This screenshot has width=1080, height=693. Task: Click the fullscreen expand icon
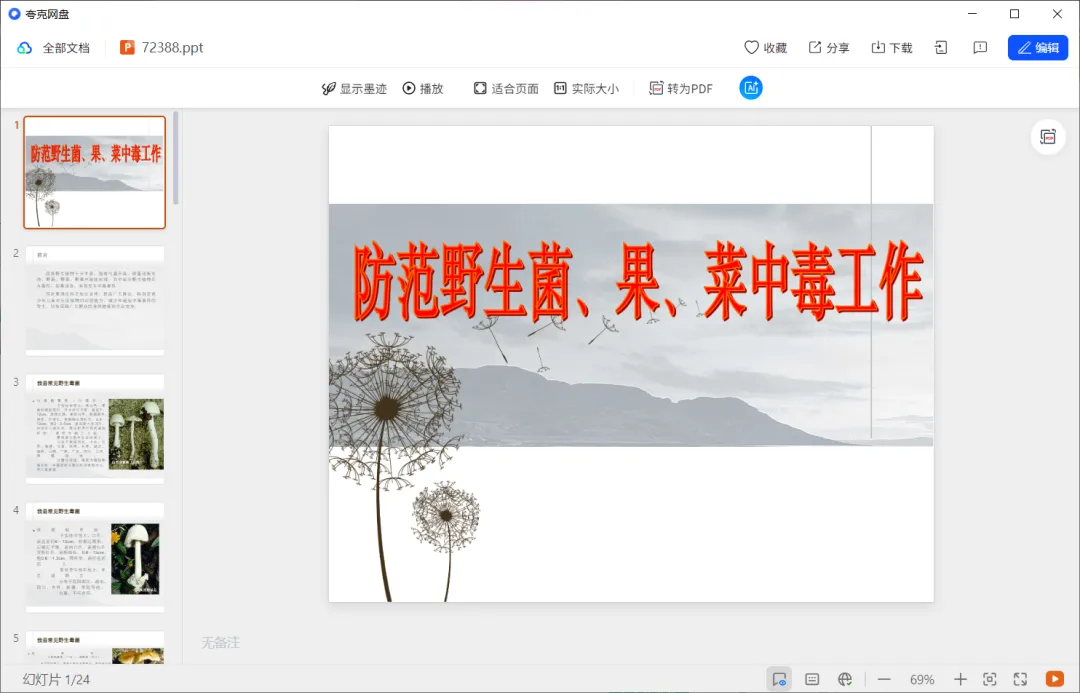(x=1020, y=679)
